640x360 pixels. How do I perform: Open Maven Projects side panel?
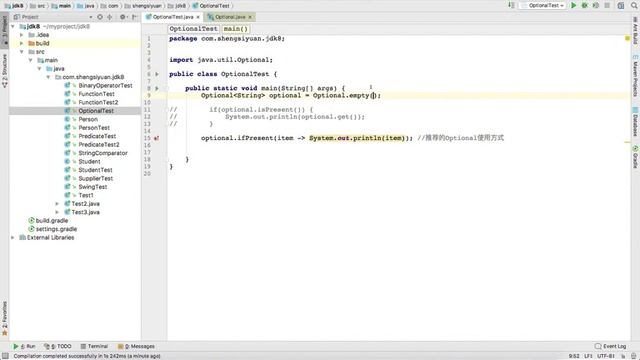pos(635,76)
